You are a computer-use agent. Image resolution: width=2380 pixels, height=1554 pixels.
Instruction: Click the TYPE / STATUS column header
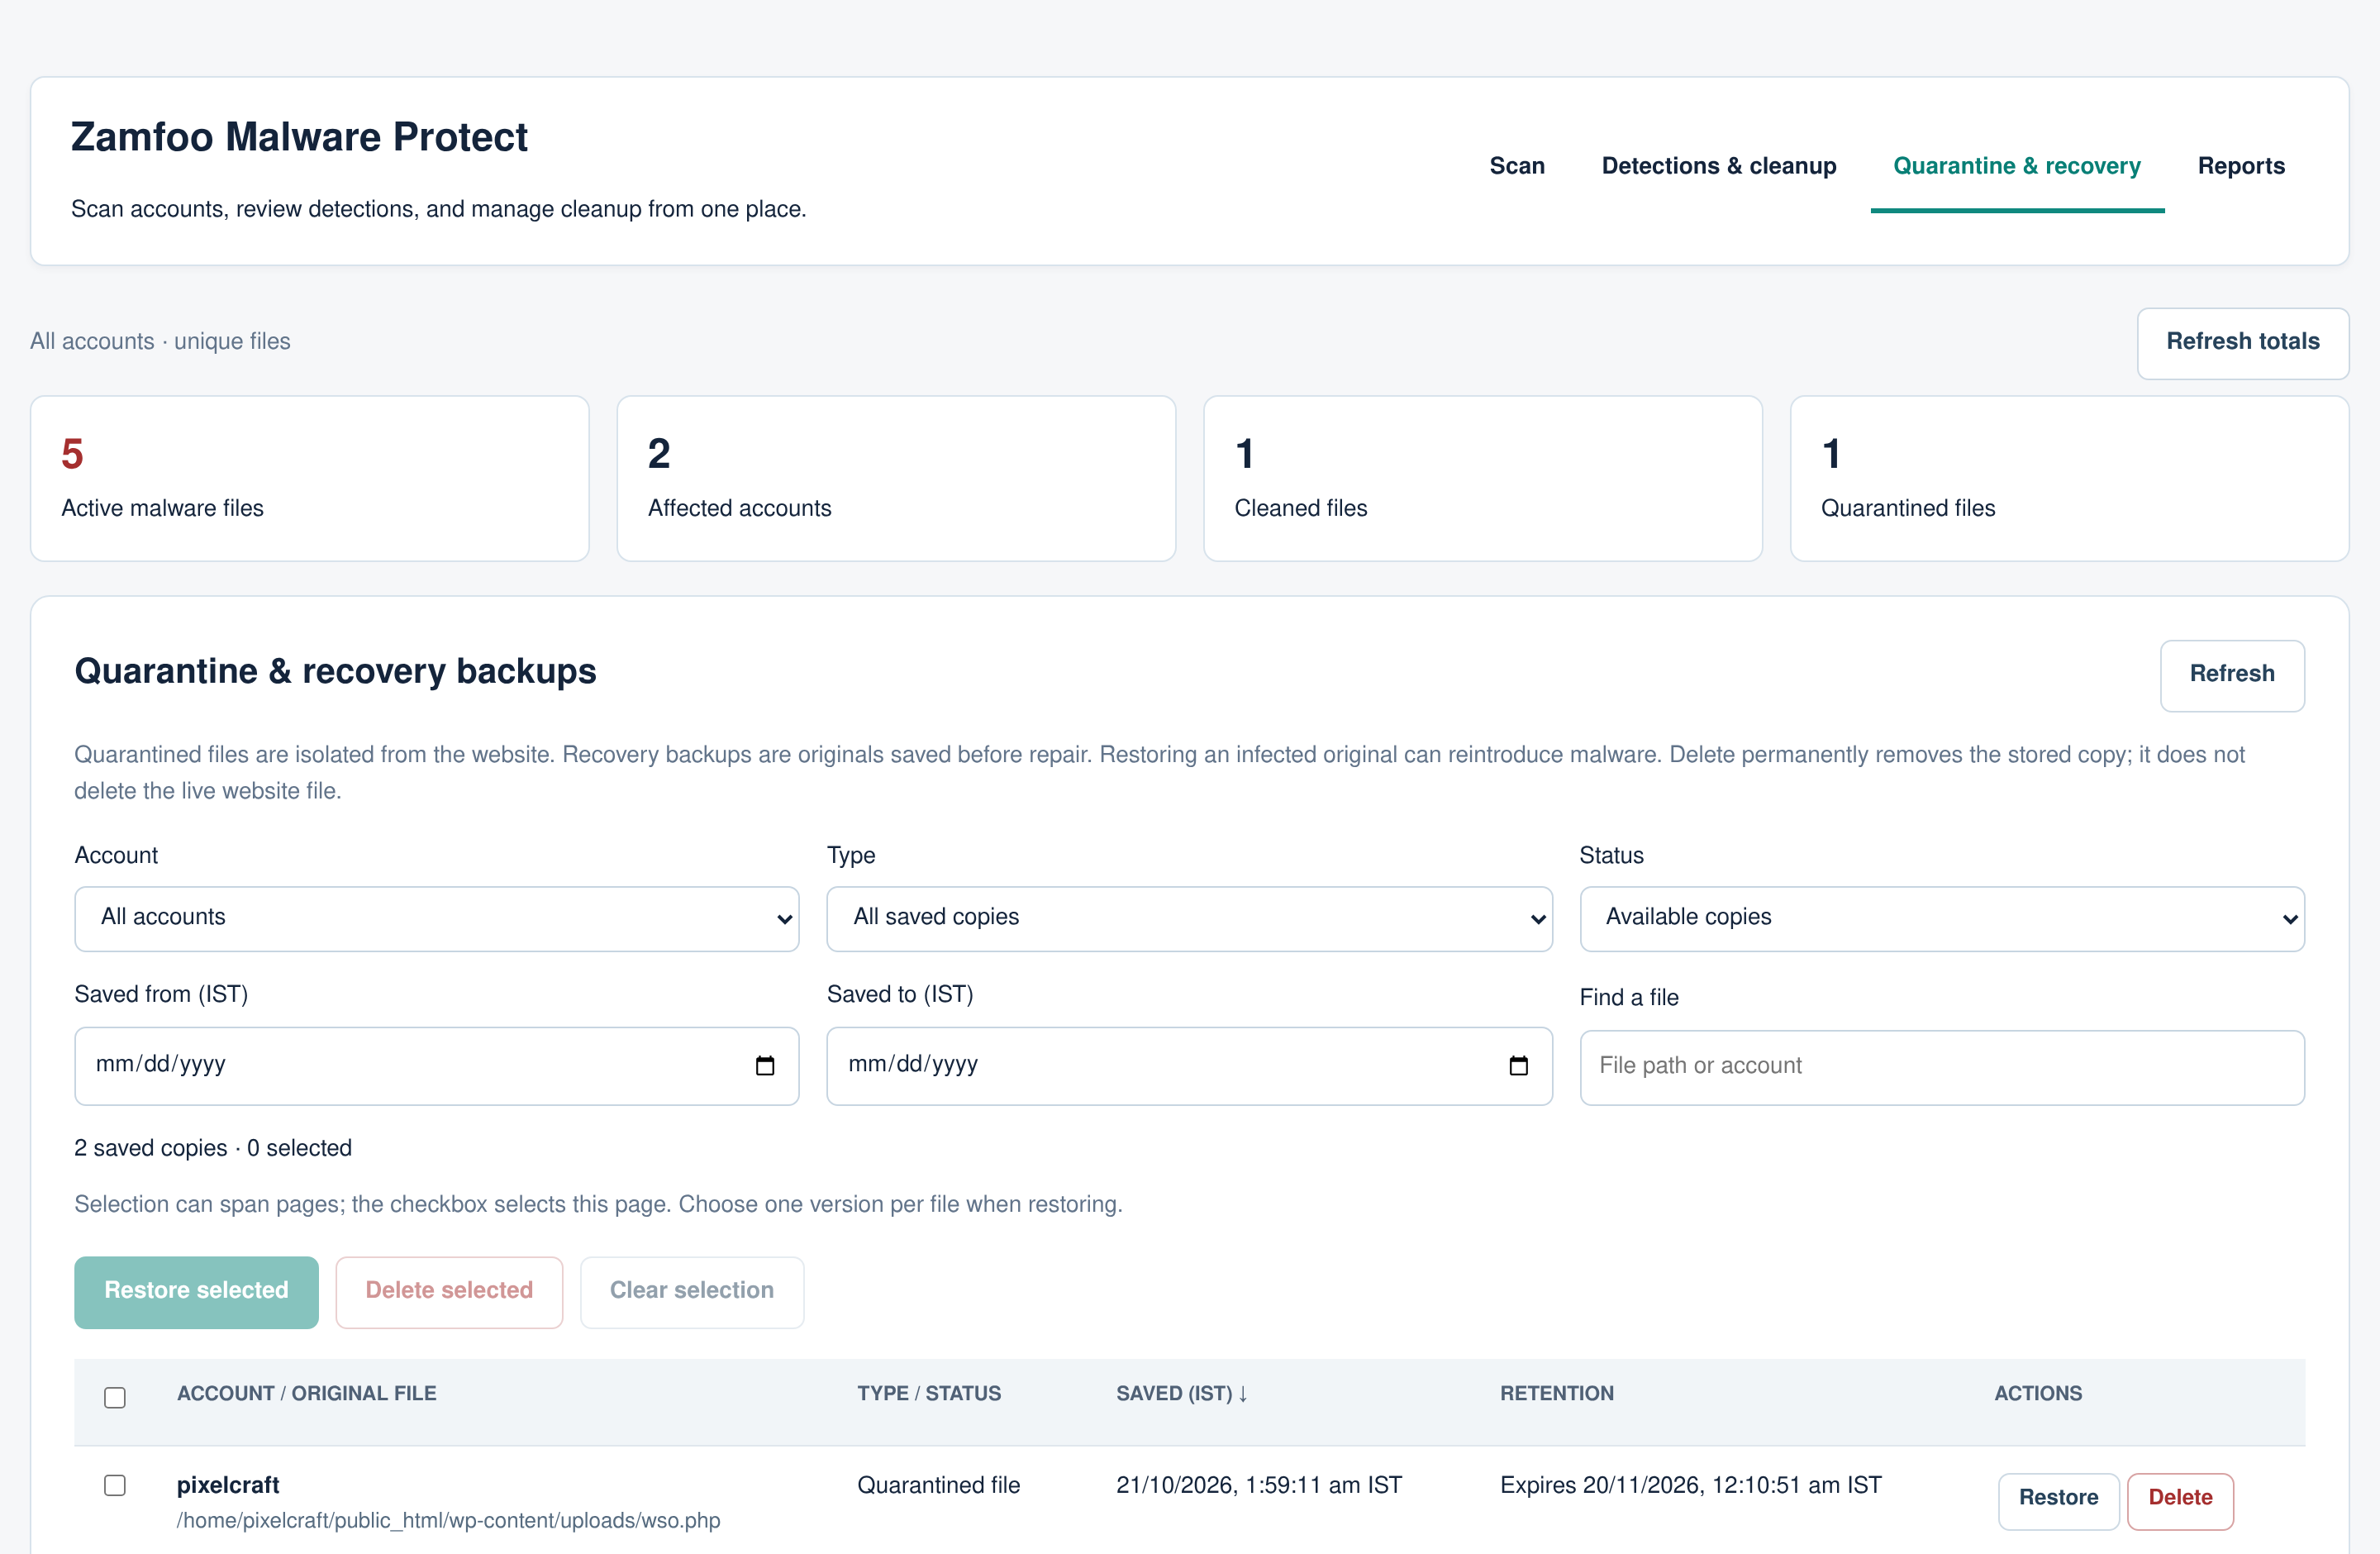point(929,1394)
